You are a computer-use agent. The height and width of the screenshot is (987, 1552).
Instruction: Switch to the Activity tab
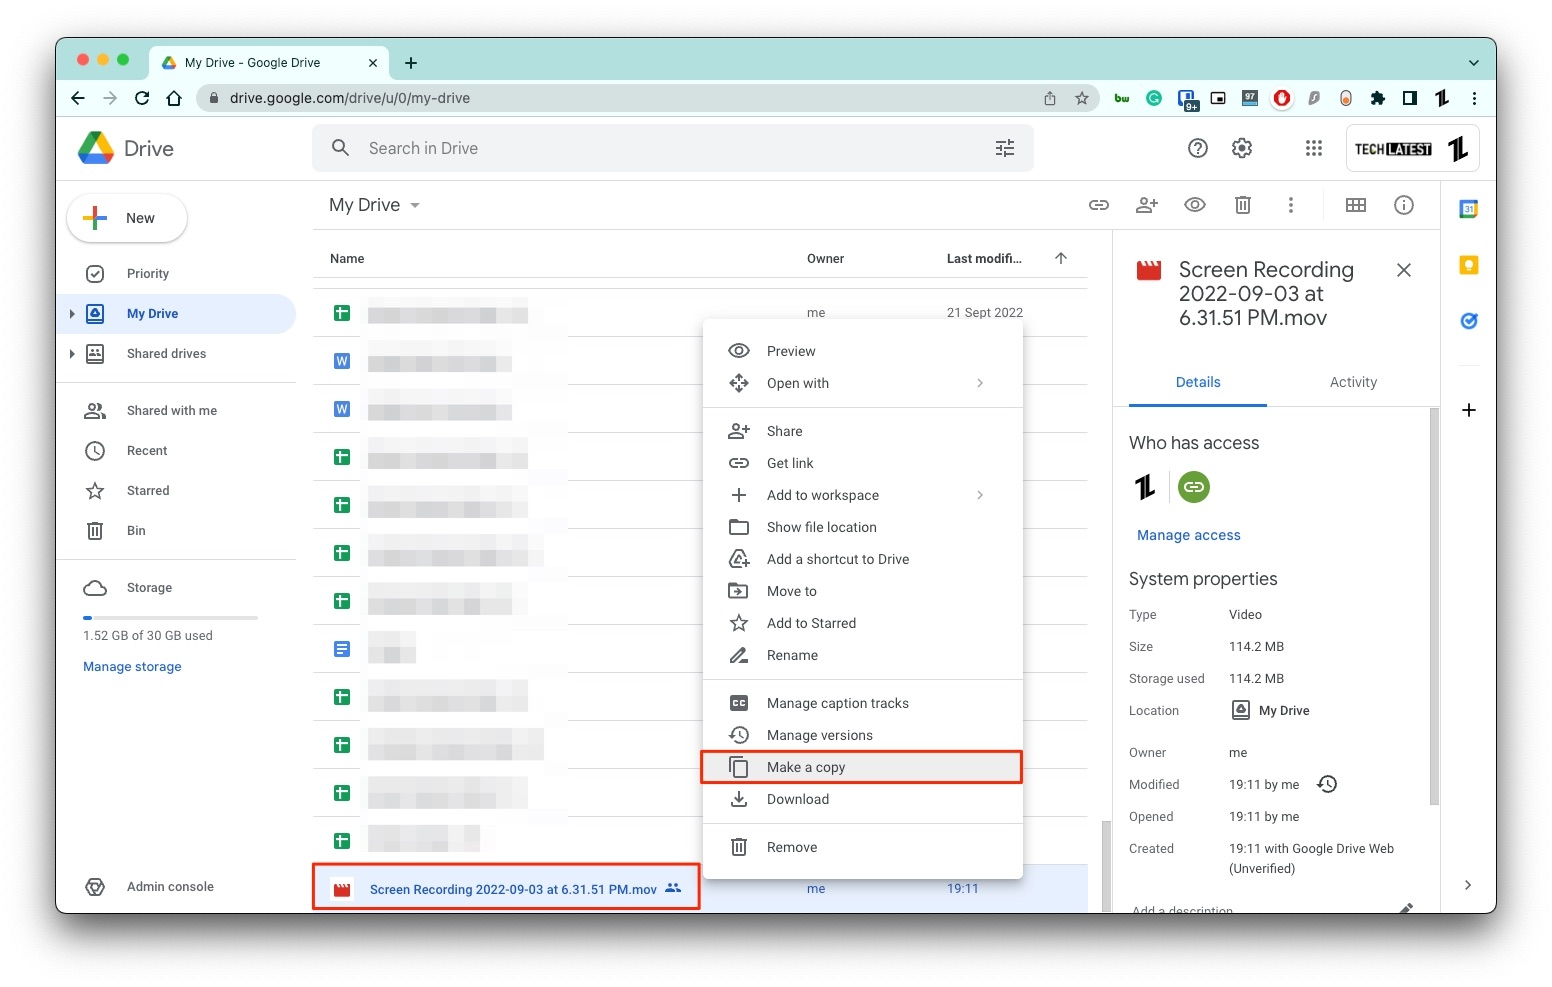click(1353, 382)
